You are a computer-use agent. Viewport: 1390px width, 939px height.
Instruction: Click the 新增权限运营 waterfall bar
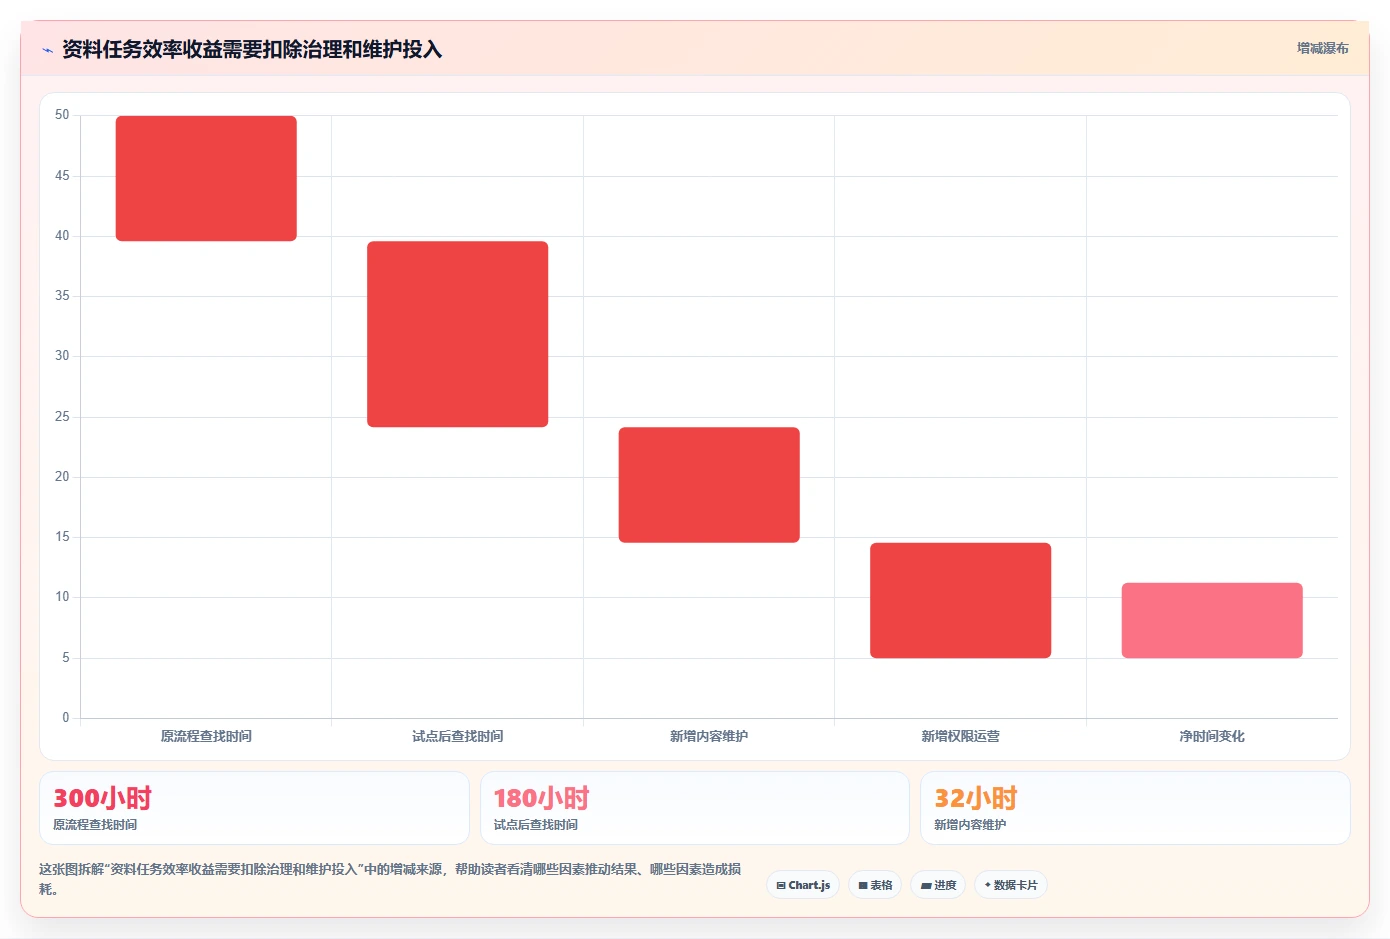point(960,600)
